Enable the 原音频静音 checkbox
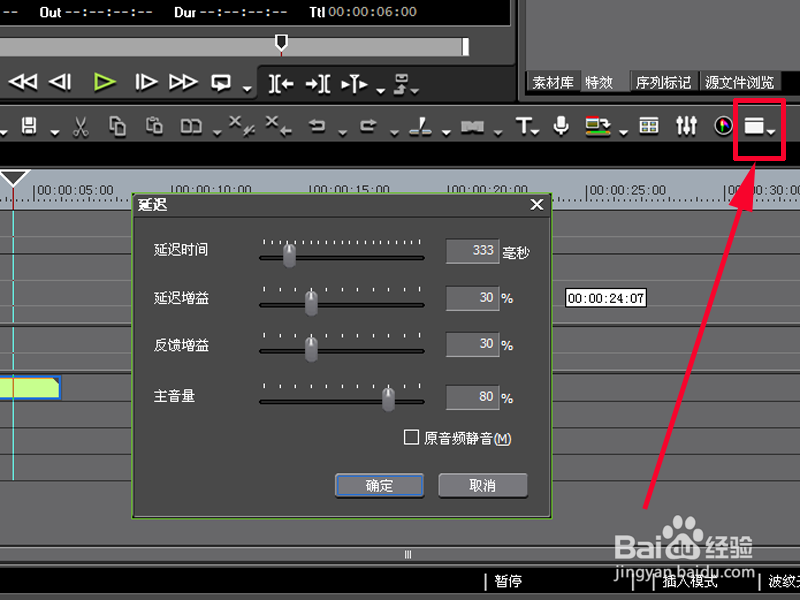The height and width of the screenshot is (600, 800). click(411, 438)
